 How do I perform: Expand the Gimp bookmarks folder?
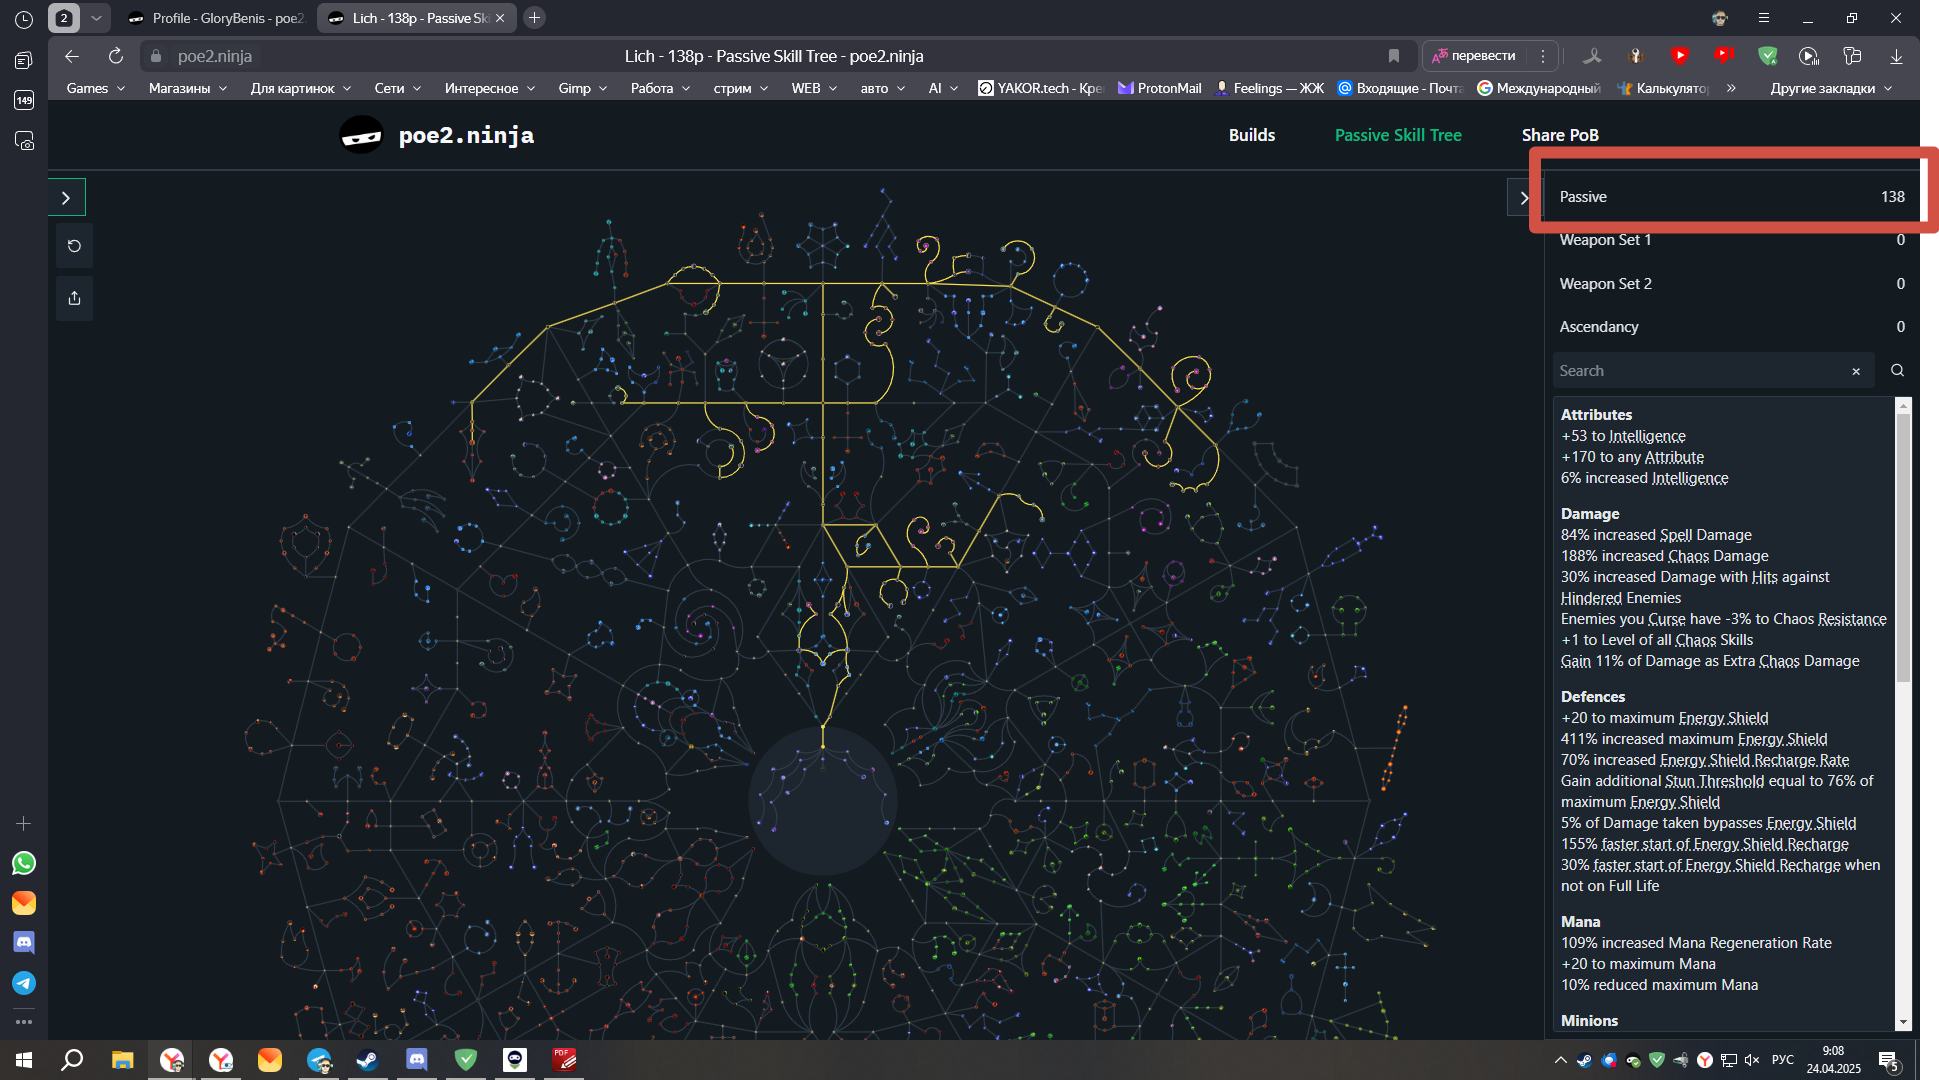pos(583,88)
